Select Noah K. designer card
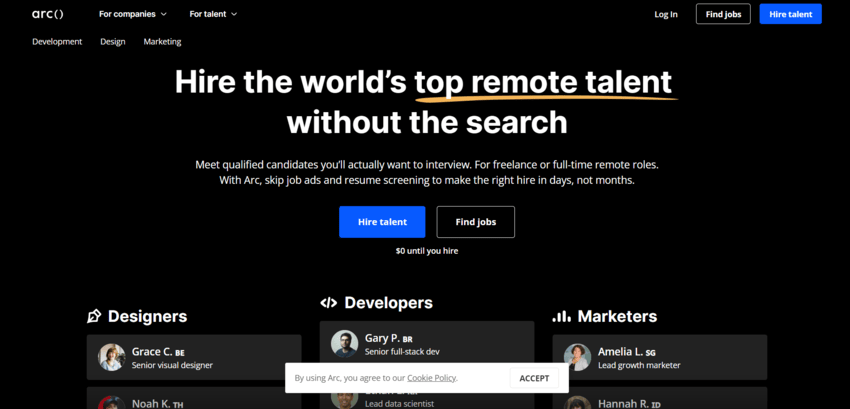 tap(194, 399)
